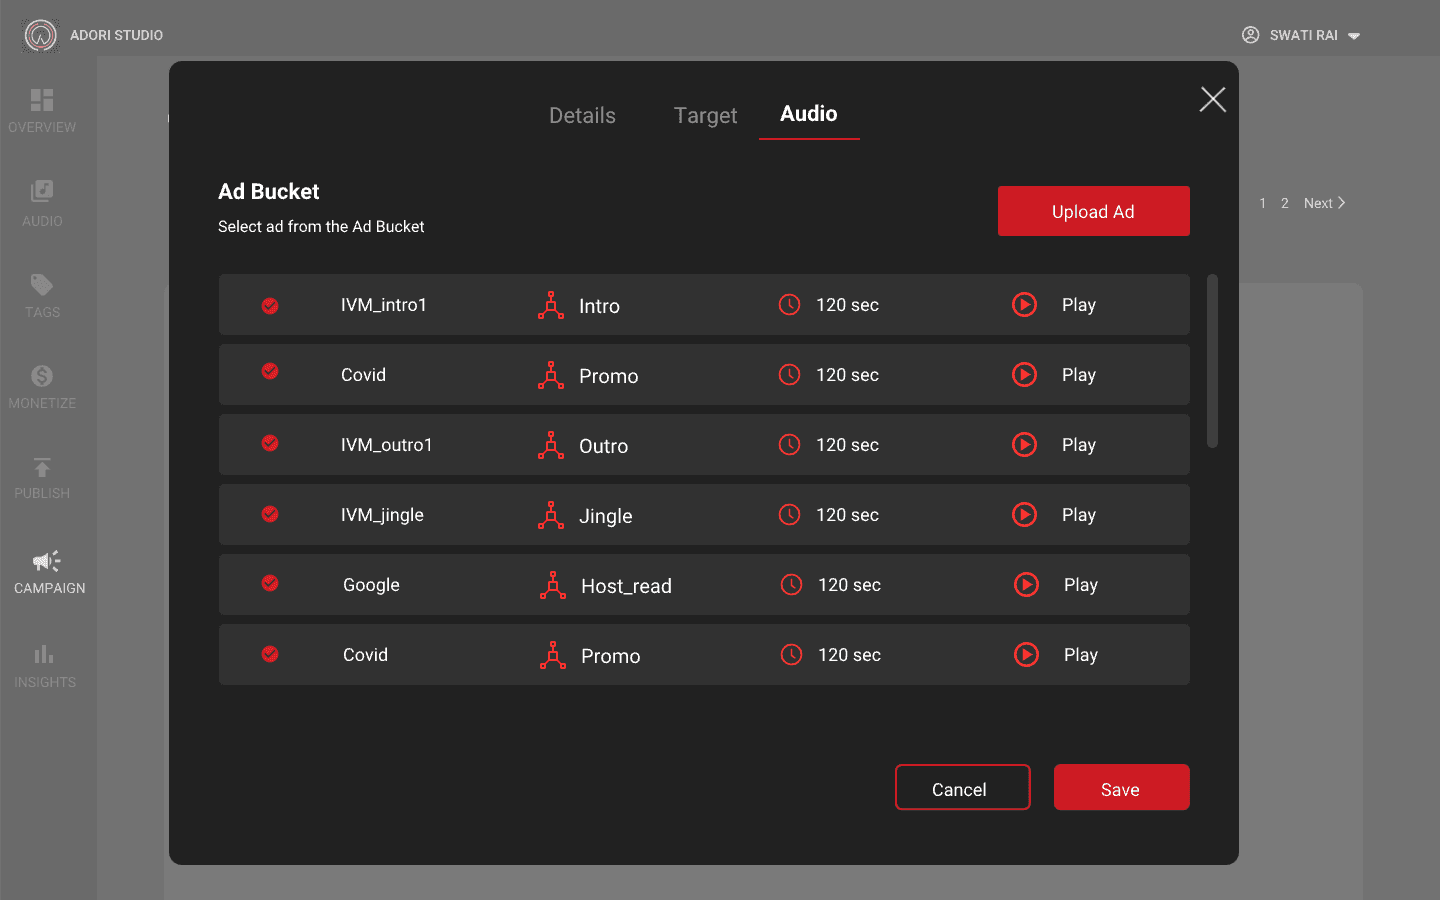Switch to the Details tab
This screenshot has width=1440, height=900.
(x=582, y=115)
